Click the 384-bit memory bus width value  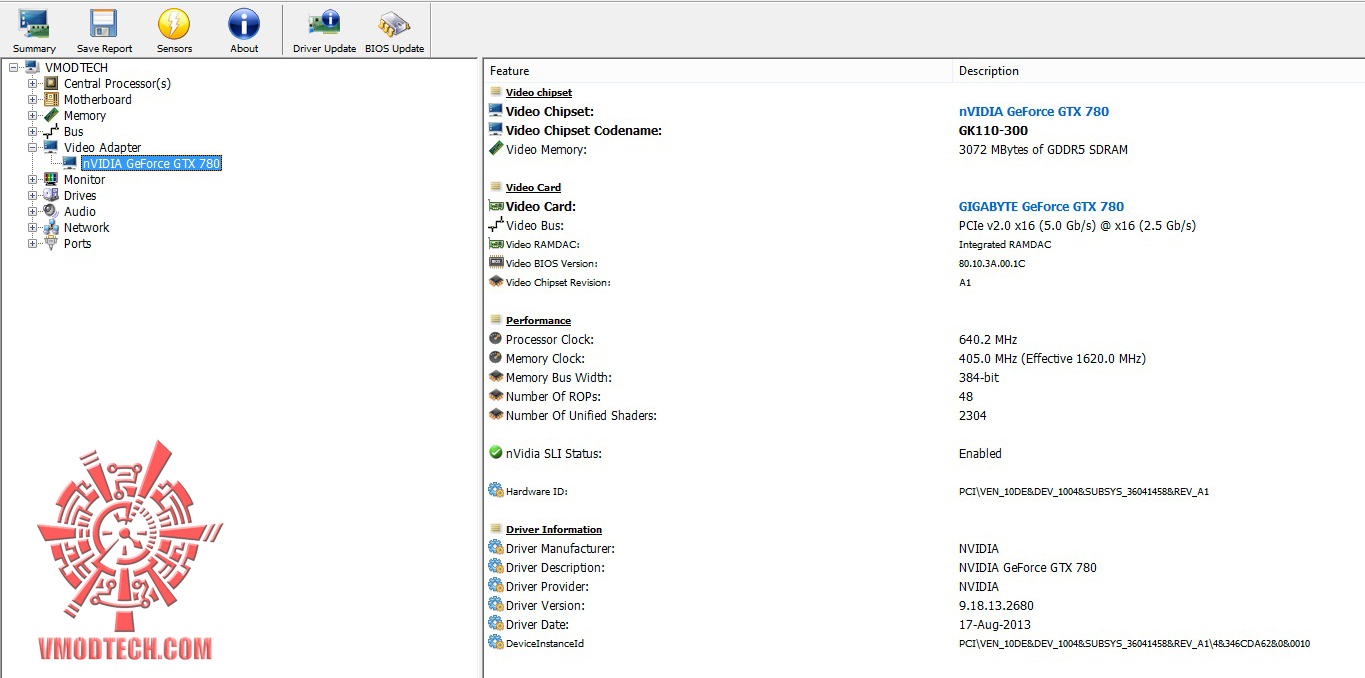click(x=979, y=377)
